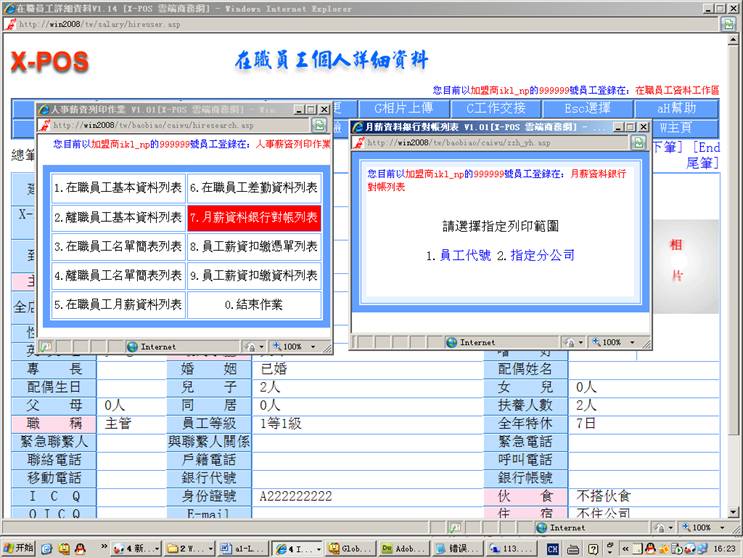Select the C工作交接 menu item

(x=496, y=108)
